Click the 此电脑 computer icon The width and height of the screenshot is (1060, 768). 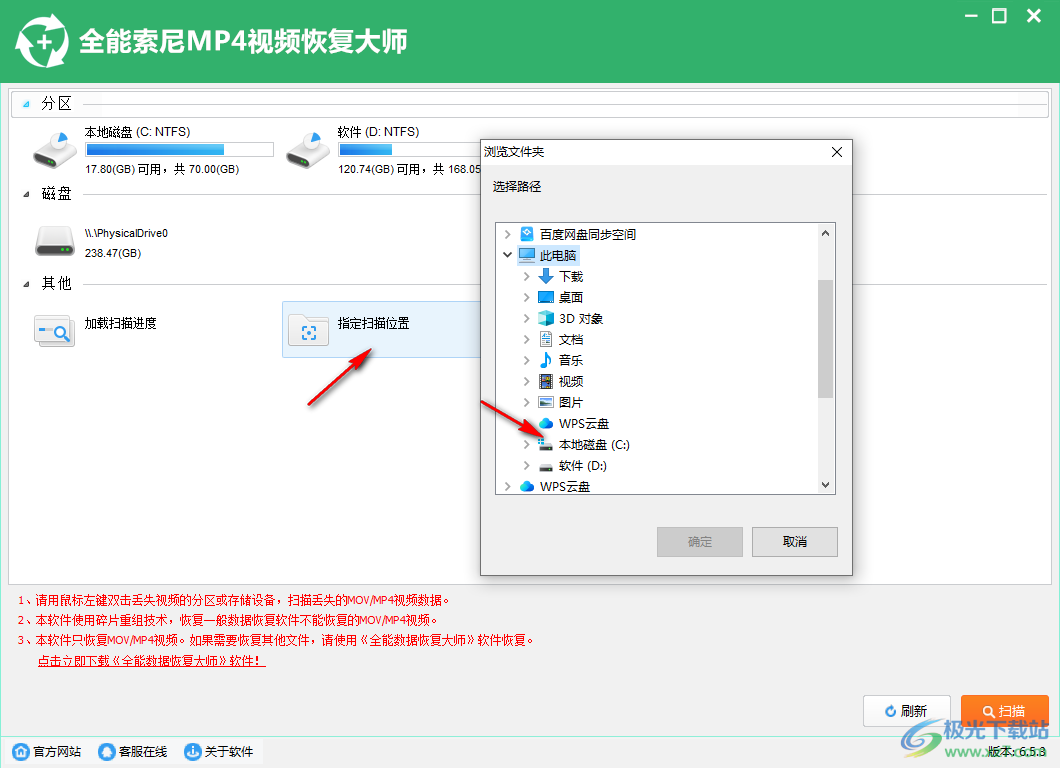[x=527, y=255]
